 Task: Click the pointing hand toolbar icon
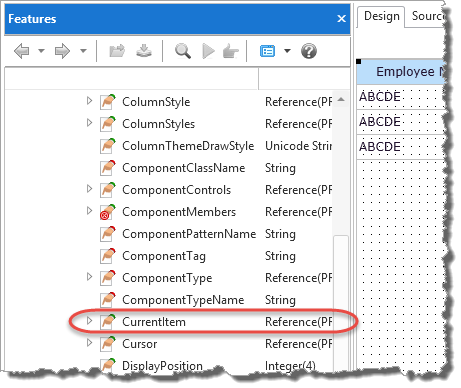(x=231, y=51)
